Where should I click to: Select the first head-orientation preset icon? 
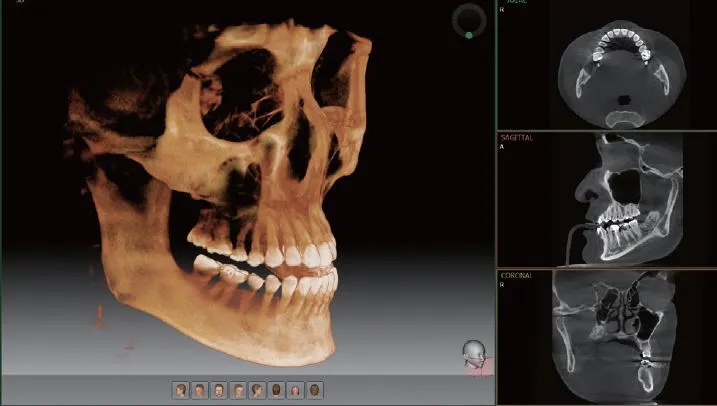[181, 390]
